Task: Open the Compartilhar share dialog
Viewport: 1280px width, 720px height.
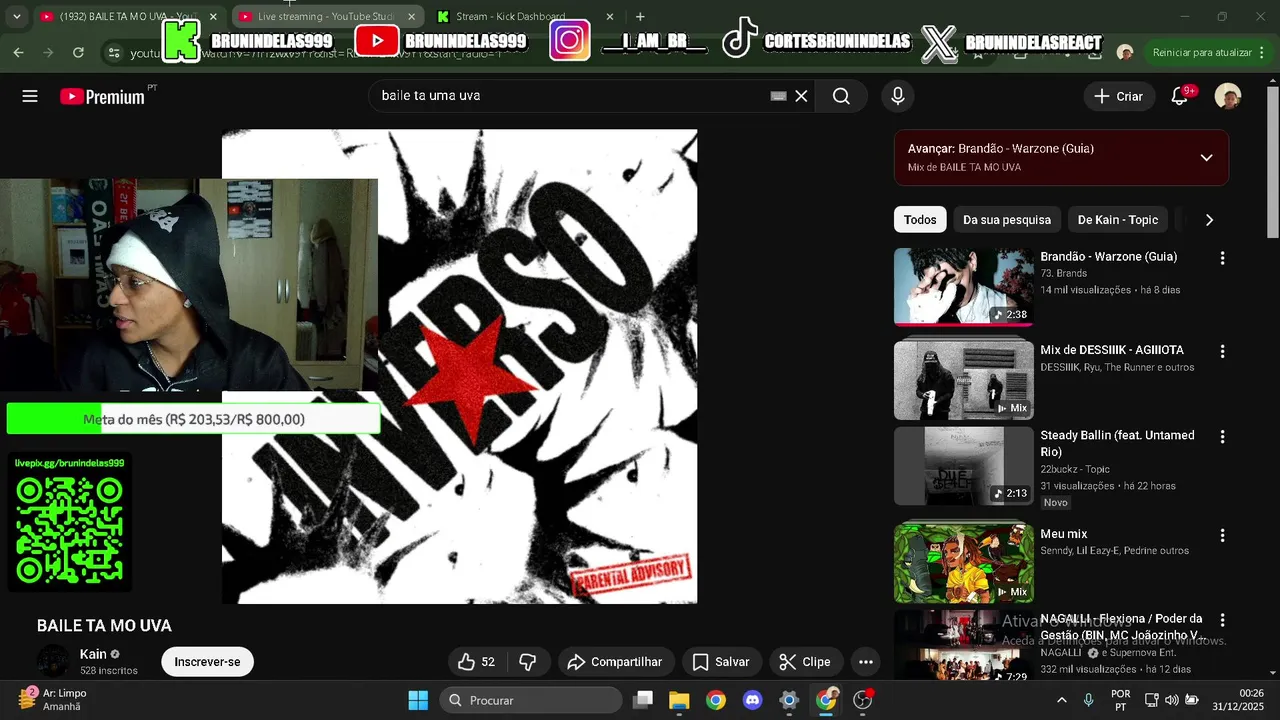Action: tap(615, 662)
